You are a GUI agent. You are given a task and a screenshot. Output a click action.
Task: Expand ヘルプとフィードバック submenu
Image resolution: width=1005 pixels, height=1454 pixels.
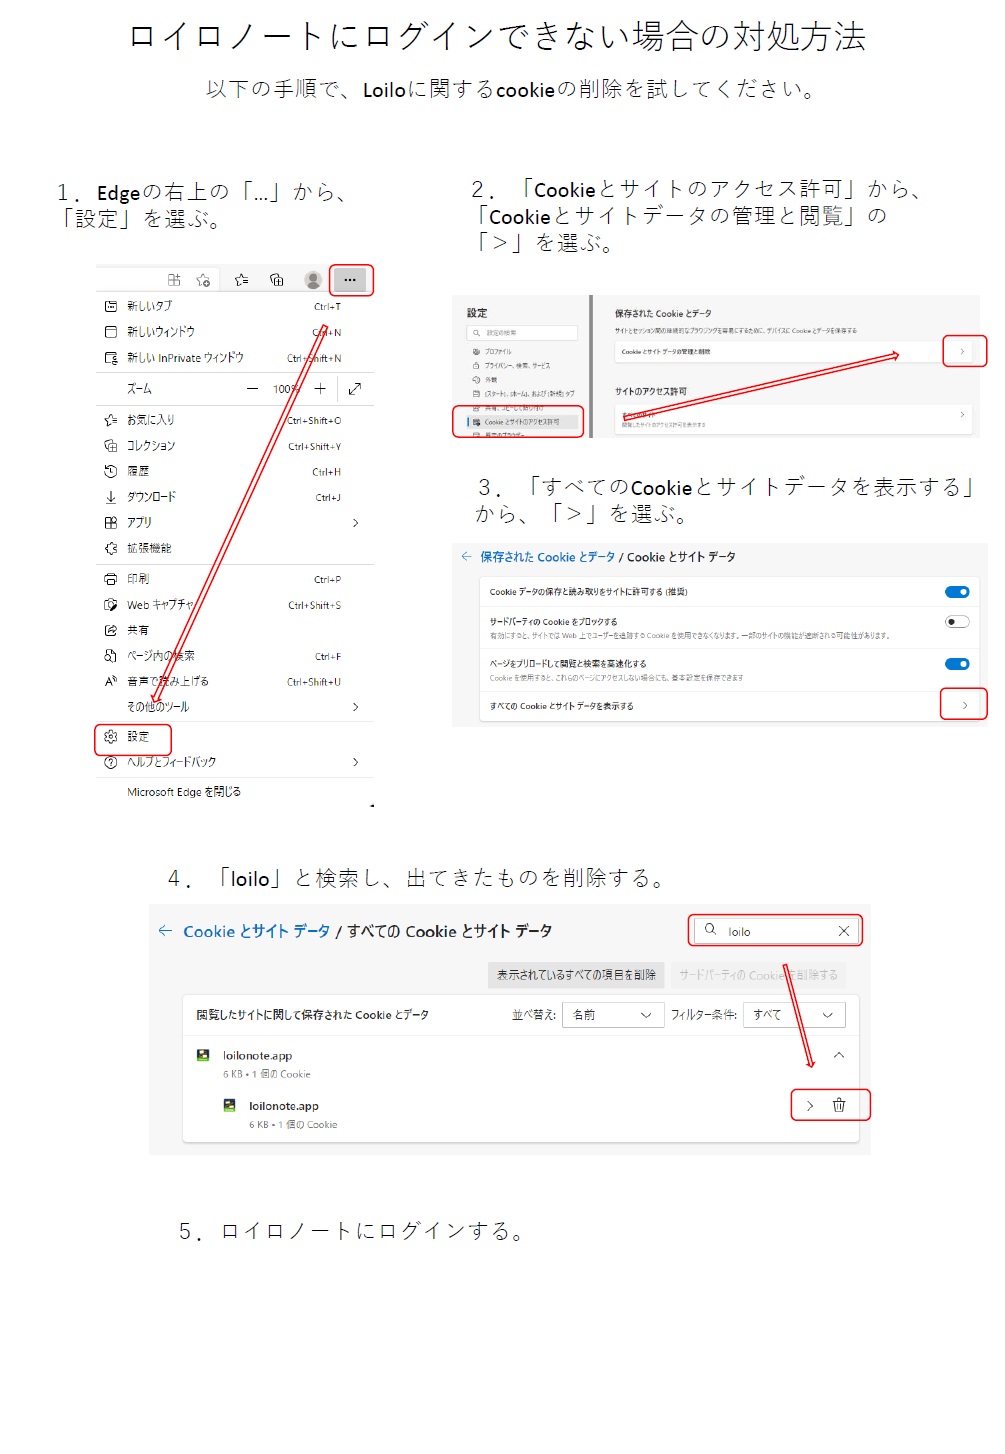tap(235, 762)
